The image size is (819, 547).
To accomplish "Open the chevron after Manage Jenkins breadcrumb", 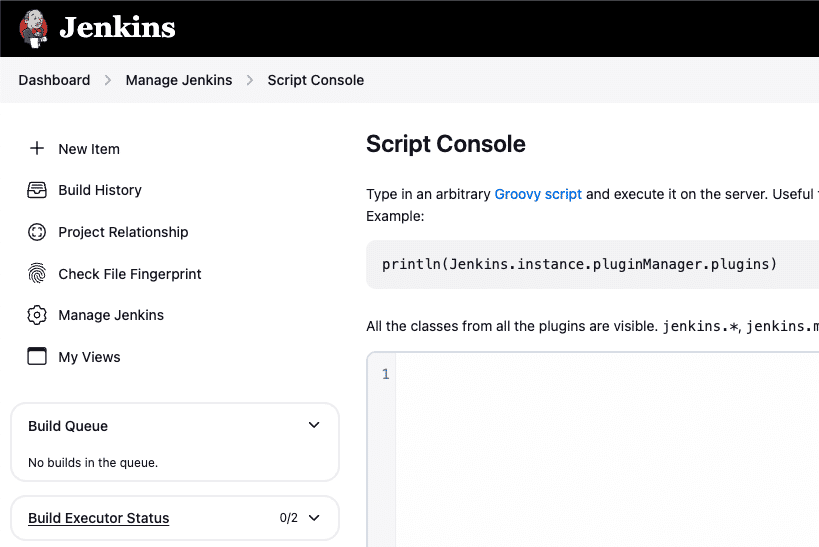I will [250, 80].
